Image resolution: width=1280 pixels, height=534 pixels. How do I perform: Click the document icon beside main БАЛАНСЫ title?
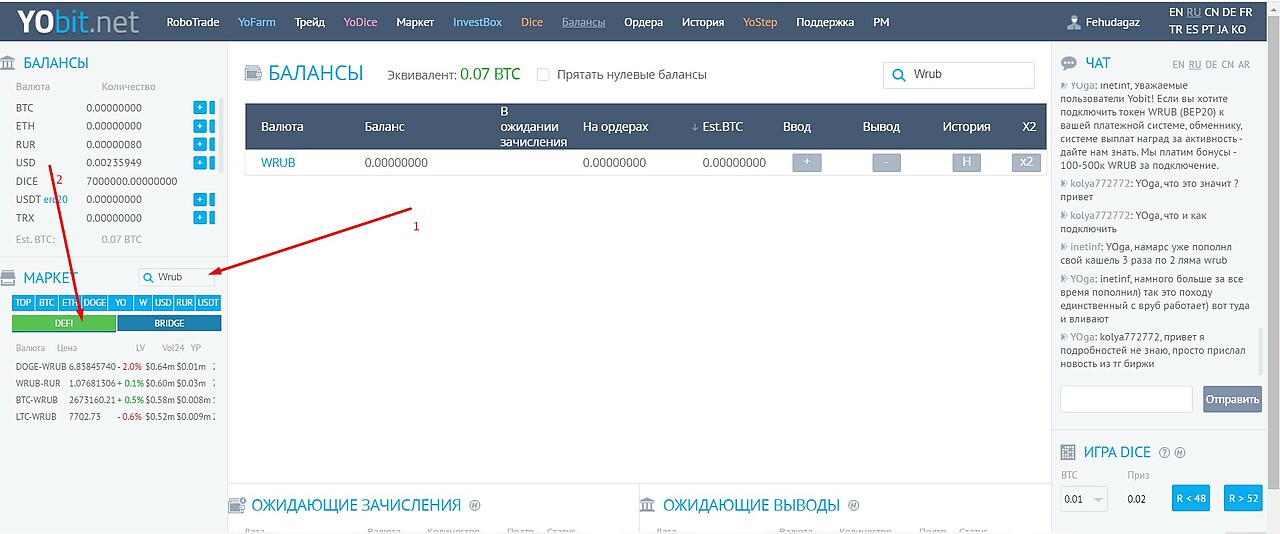point(253,73)
